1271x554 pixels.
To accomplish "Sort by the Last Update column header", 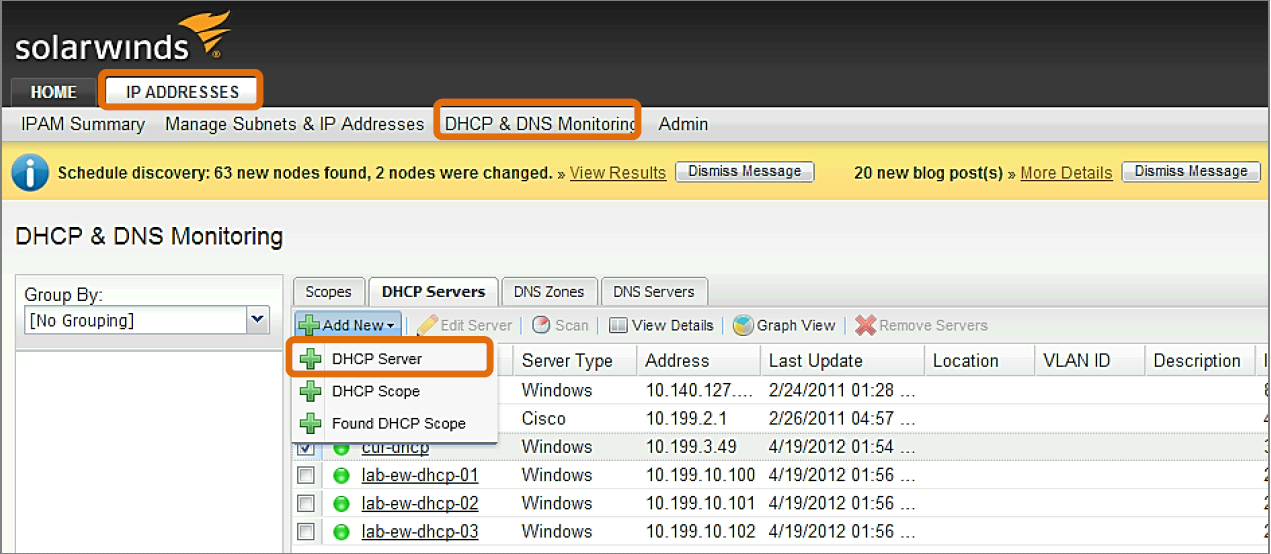I will 841,361.
